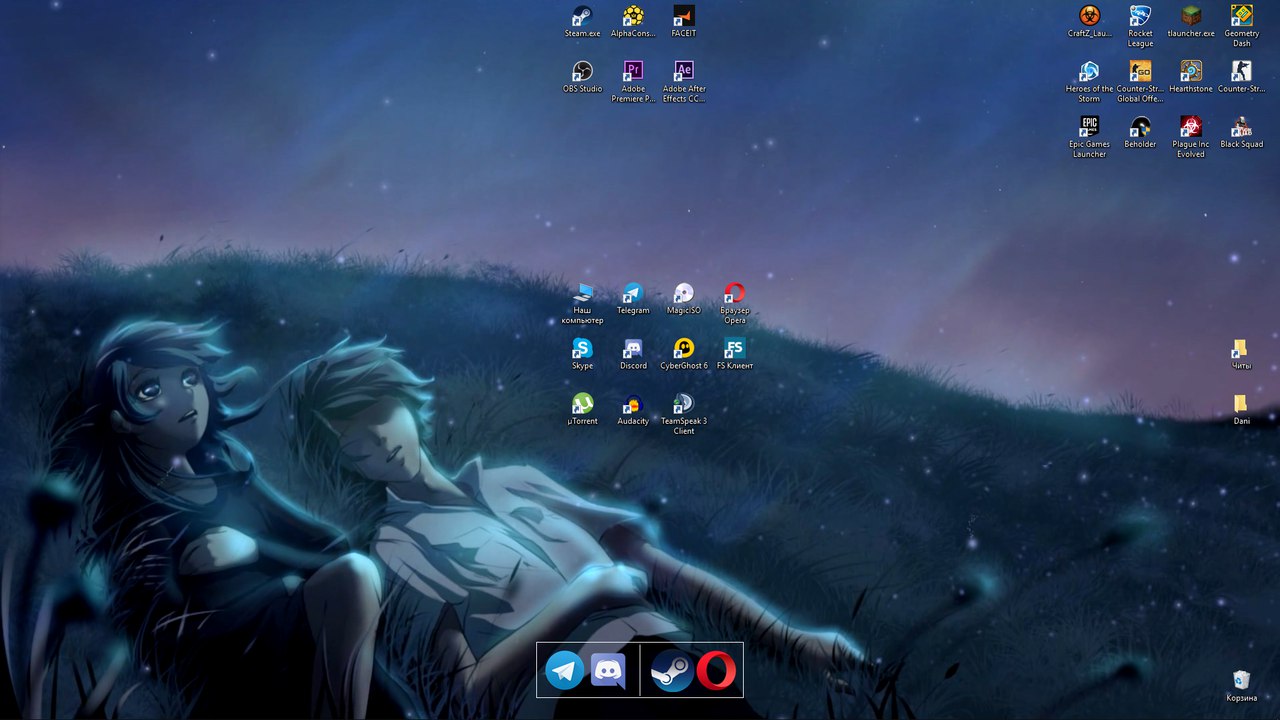Launch the AlphaCons desktop shortcut
The height and width of the screenshot is (720, 1280).
tap(633, 21)
